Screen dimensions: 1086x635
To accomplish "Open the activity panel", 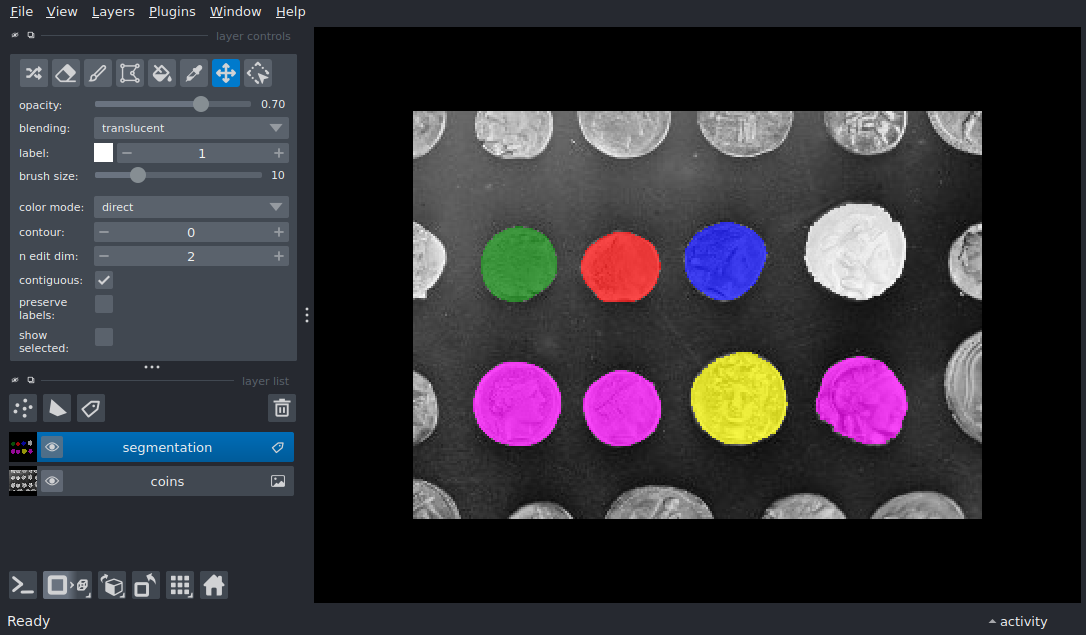I will [1017, 621].
